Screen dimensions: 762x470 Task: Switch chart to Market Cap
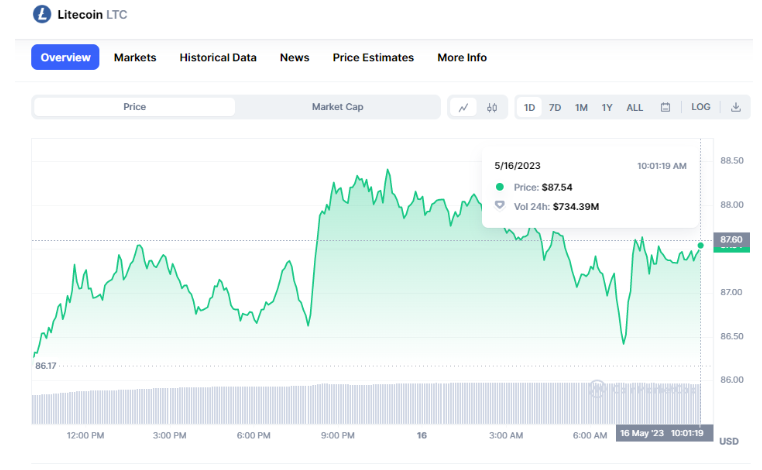tap(337, 107)
